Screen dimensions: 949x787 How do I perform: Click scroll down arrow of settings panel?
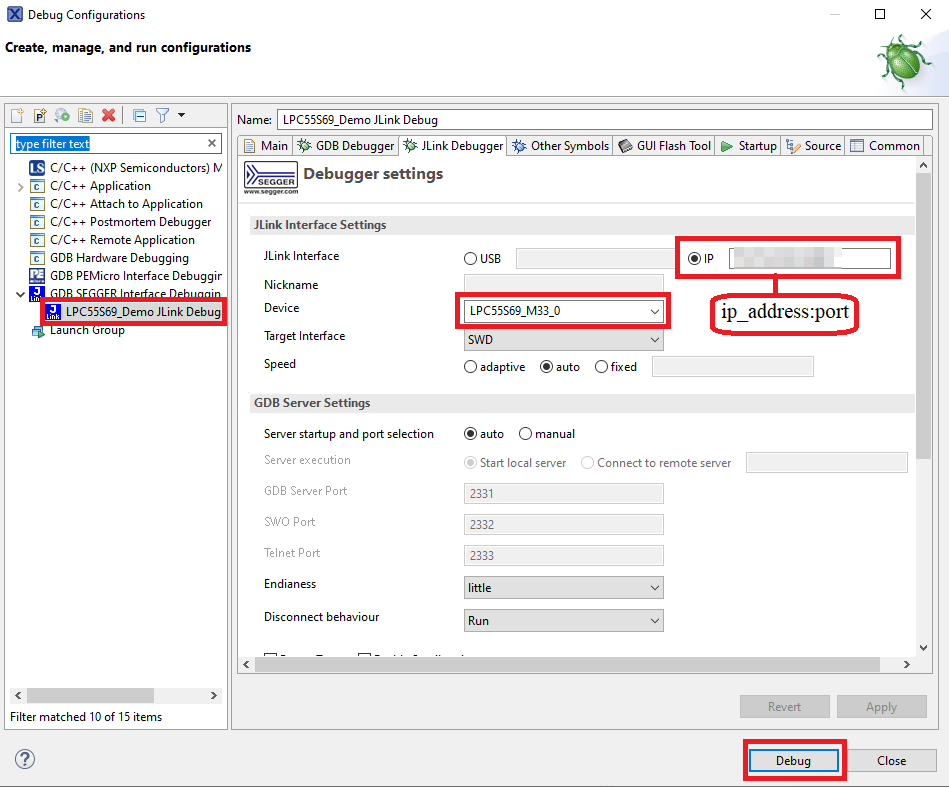[923, 648]
